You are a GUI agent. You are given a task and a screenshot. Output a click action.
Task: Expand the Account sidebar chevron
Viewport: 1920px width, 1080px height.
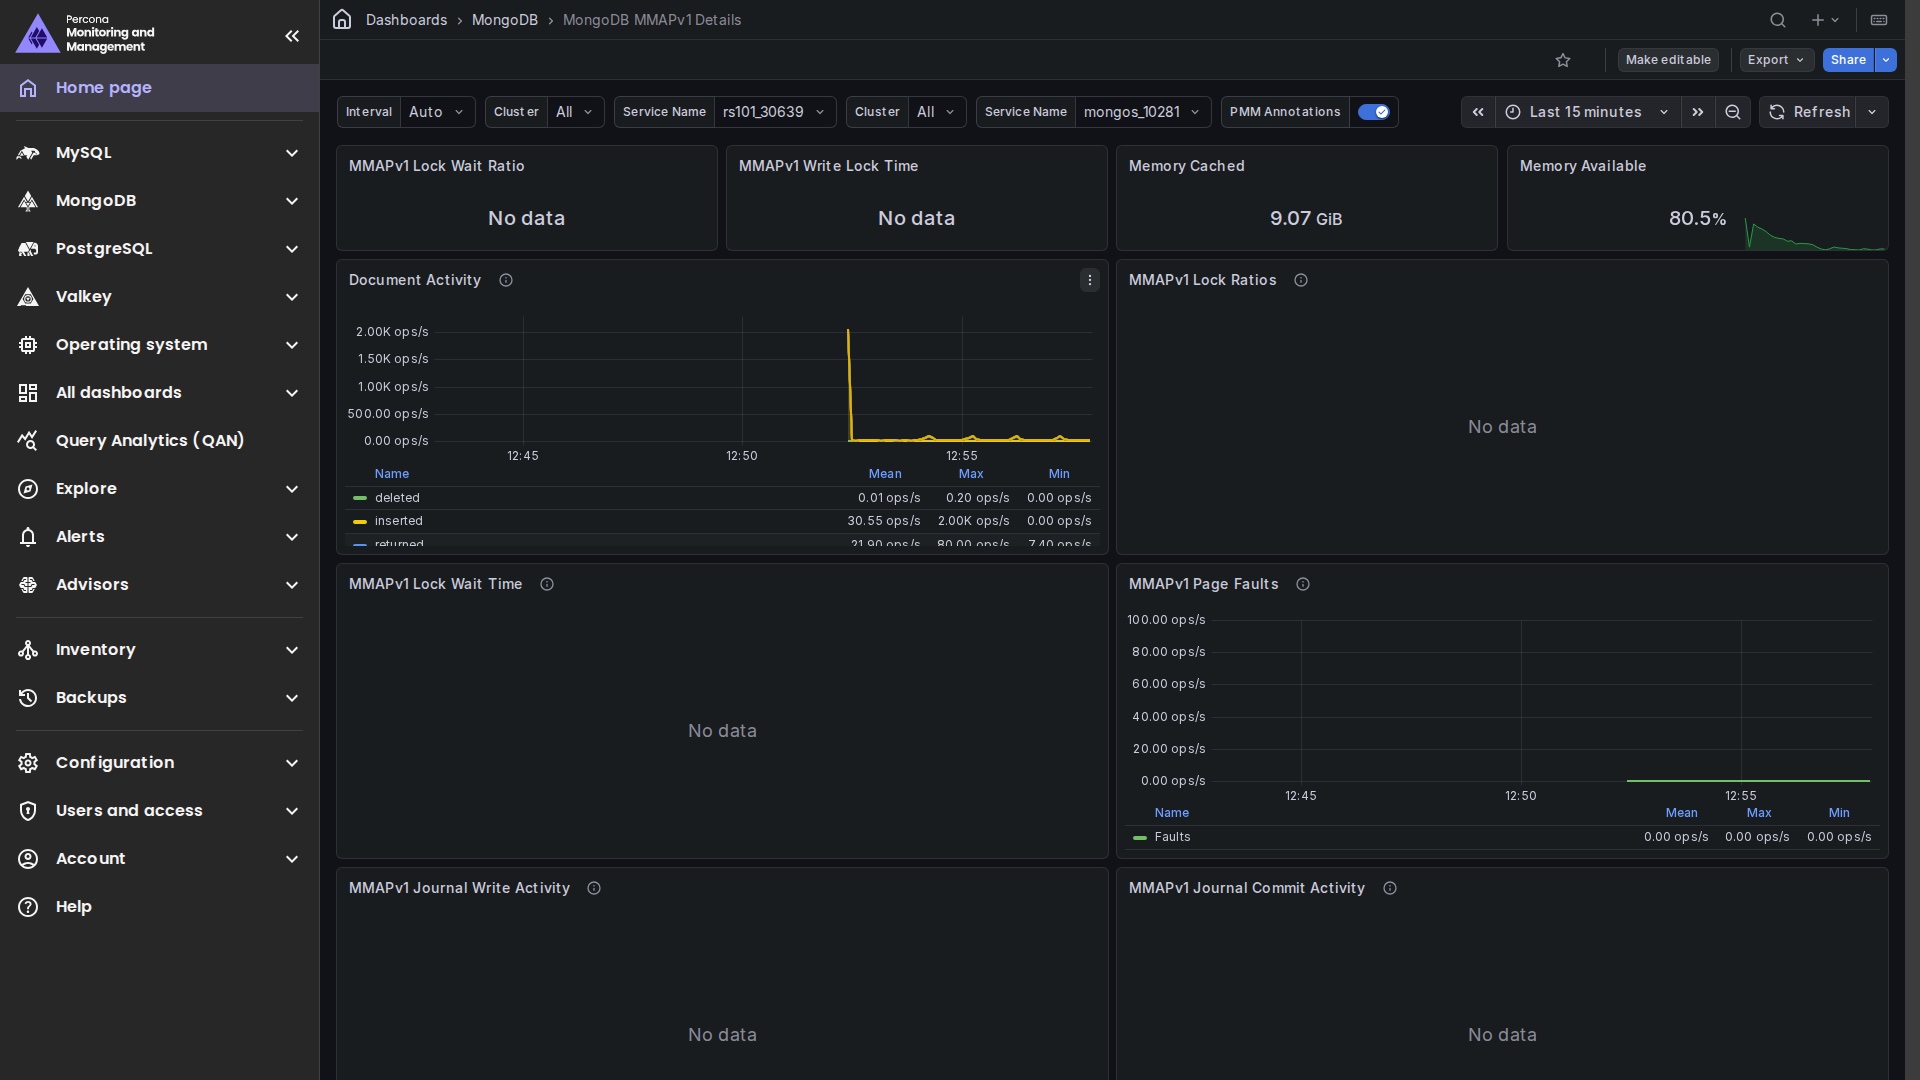tap(292, 859)
